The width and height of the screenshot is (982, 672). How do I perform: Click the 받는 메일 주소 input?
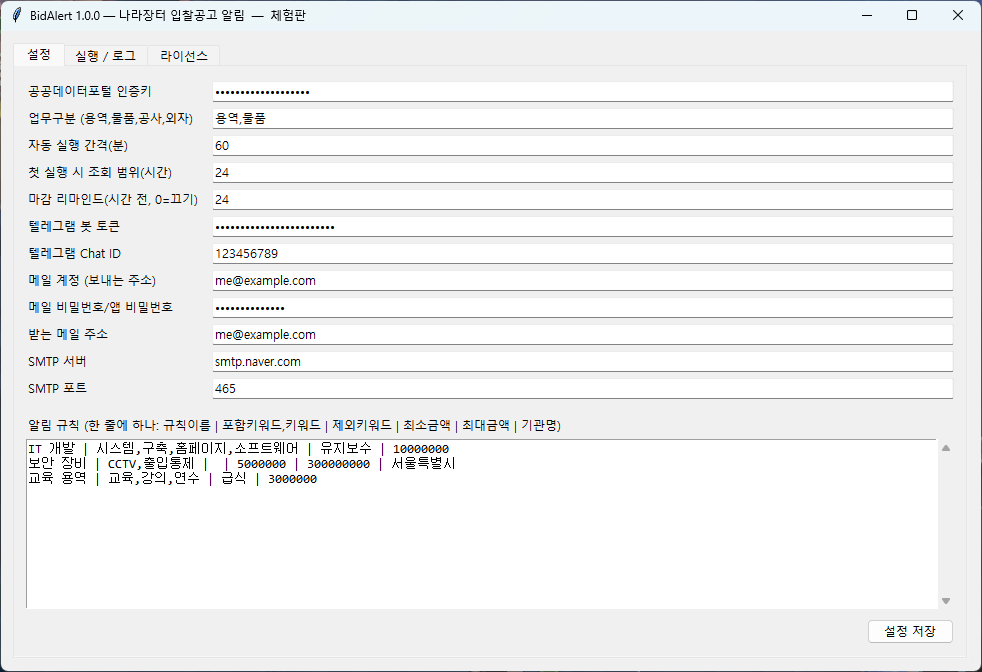pyautogui.click(x=582, y=334)
